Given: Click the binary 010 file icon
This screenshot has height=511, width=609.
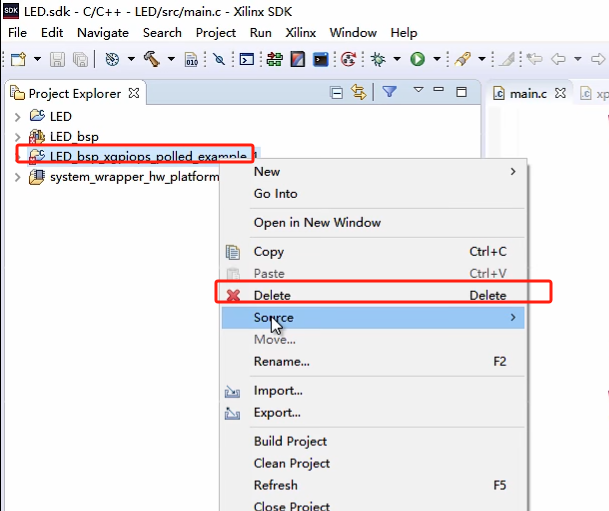Looking at the screenshot, I should coord(191,59).
